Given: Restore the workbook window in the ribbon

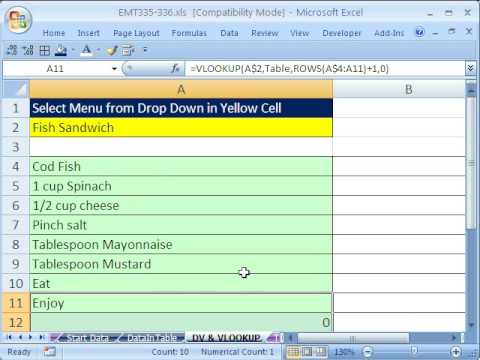Looking at the screenshot, I should (452, 32).
